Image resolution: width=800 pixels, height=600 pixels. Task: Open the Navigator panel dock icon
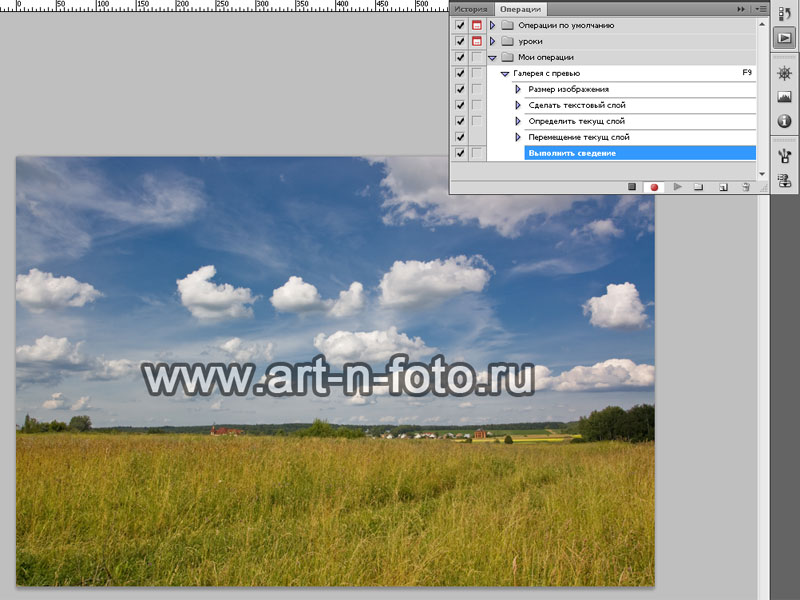pos(784,73)
